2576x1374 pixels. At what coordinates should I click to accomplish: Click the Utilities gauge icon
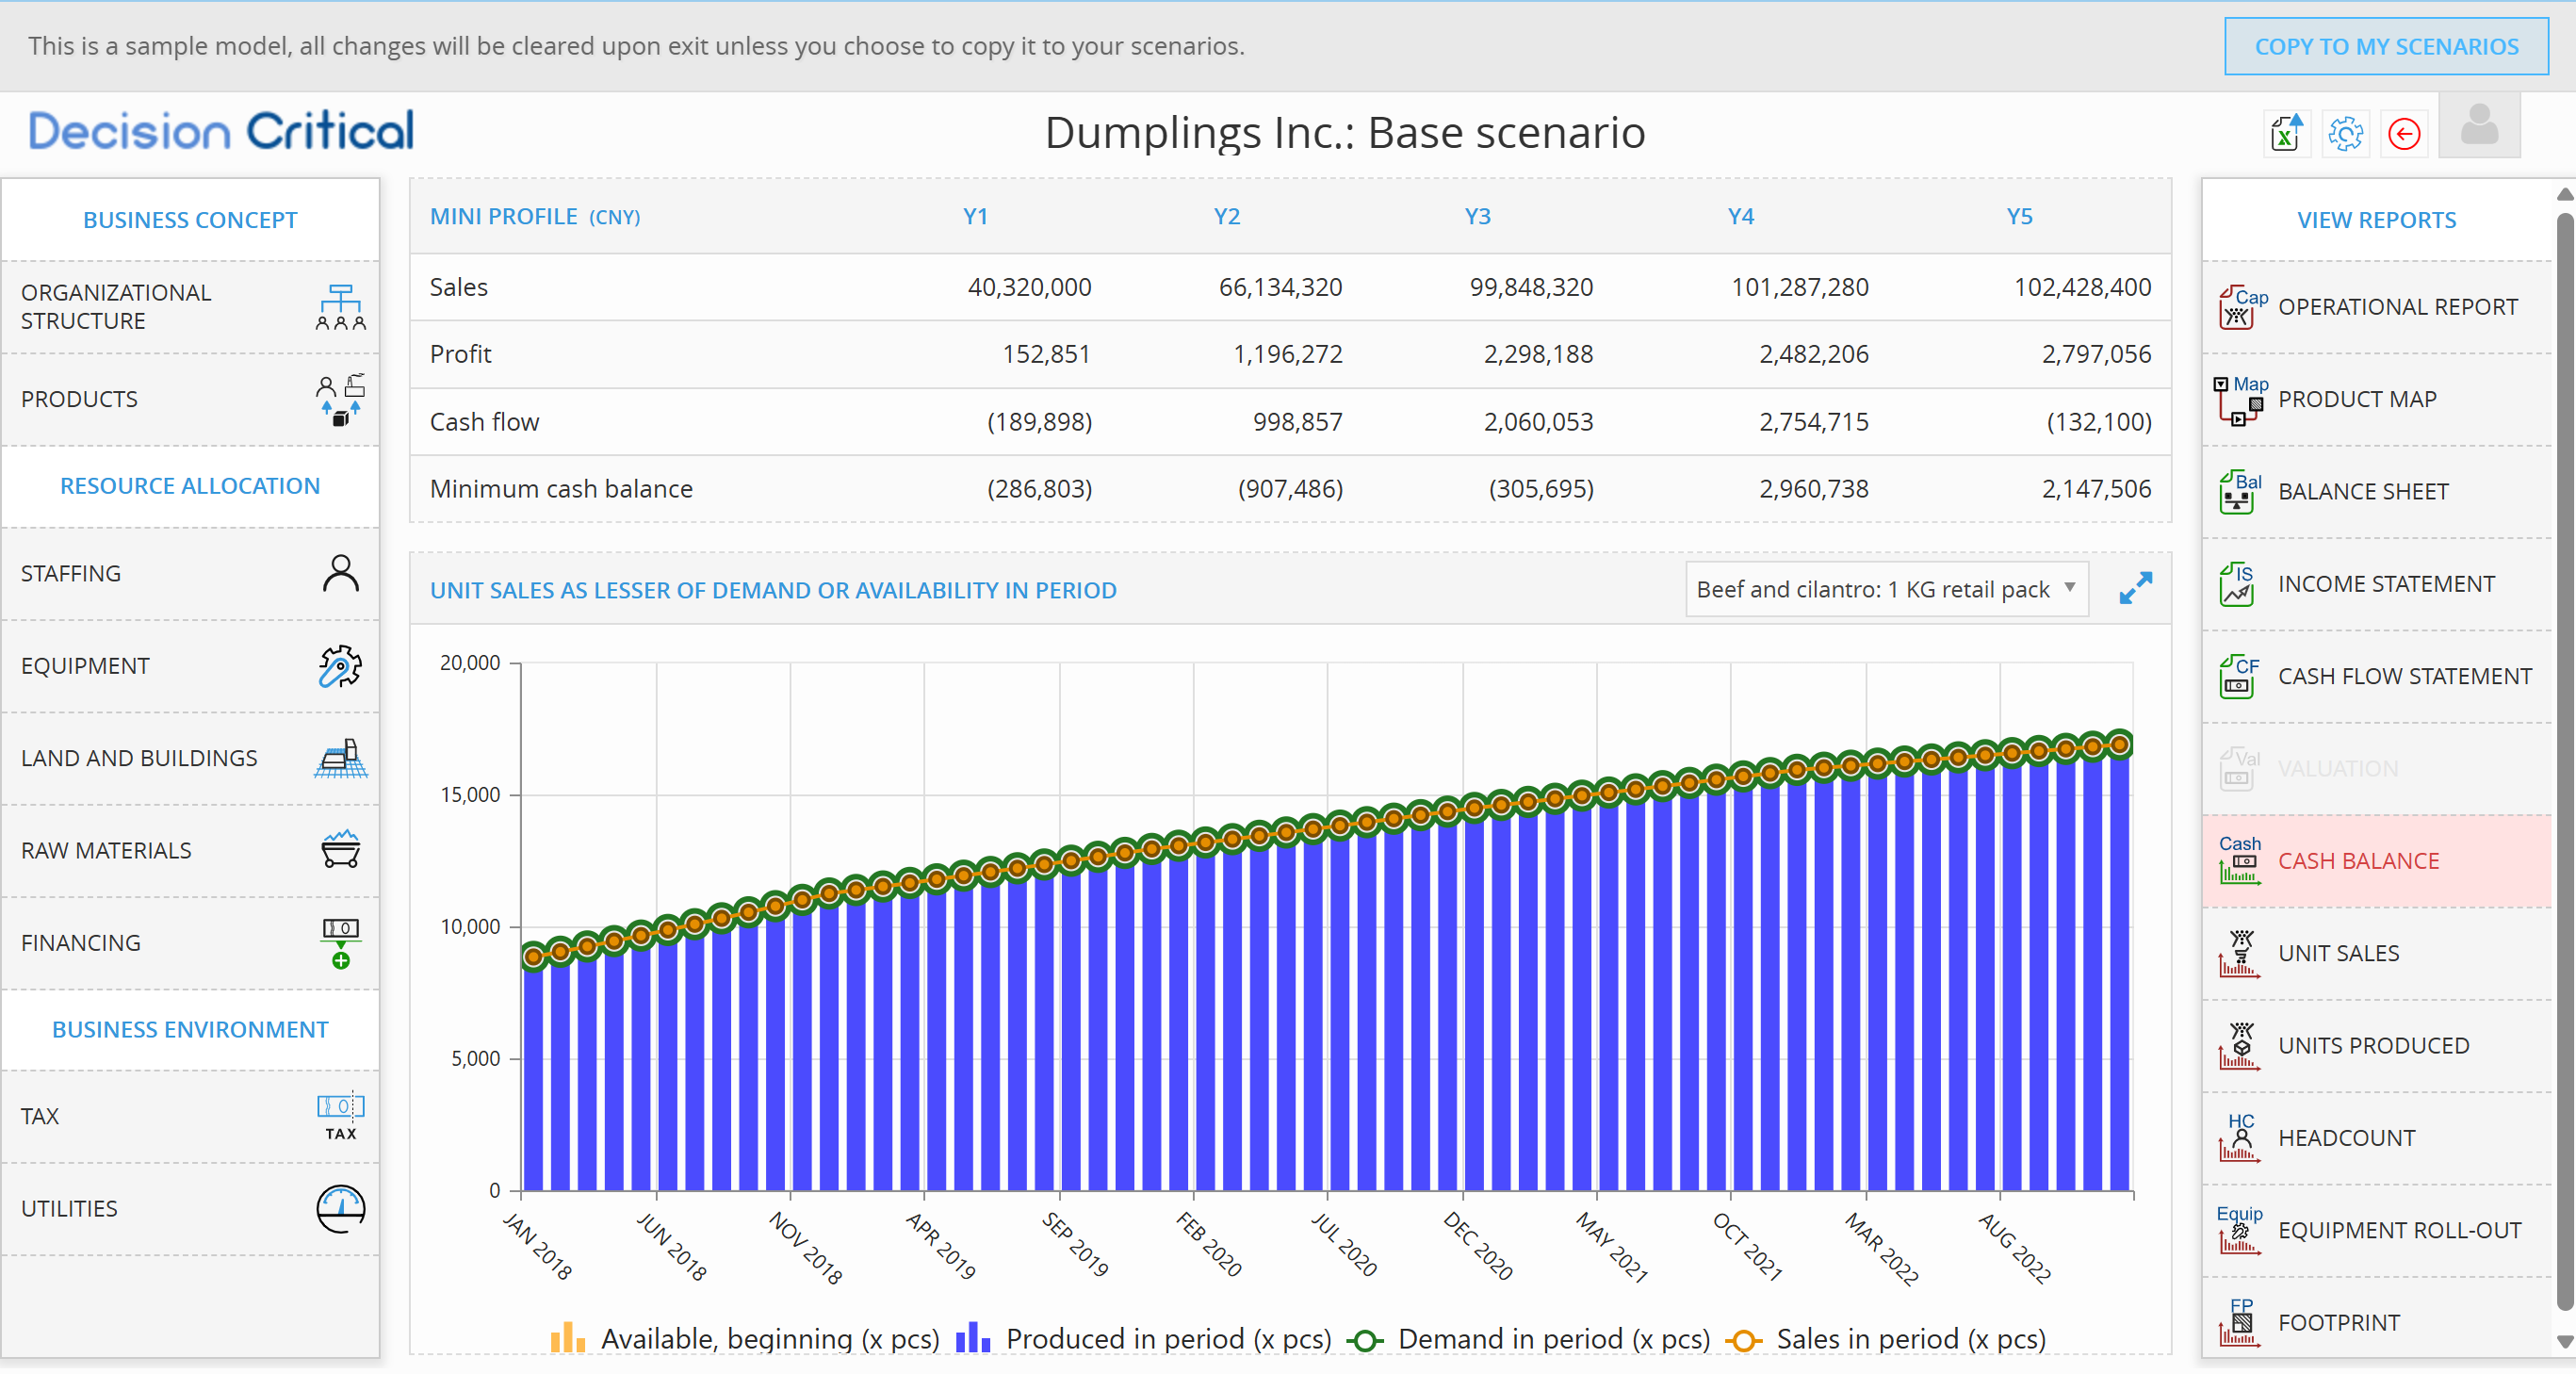[x=340, y=1208]
